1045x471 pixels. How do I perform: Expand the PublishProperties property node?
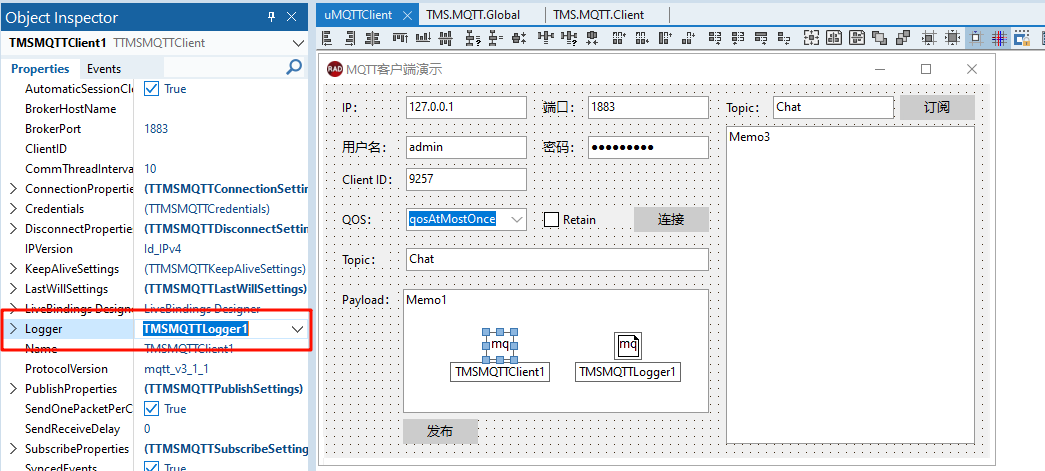click(13, 388)
